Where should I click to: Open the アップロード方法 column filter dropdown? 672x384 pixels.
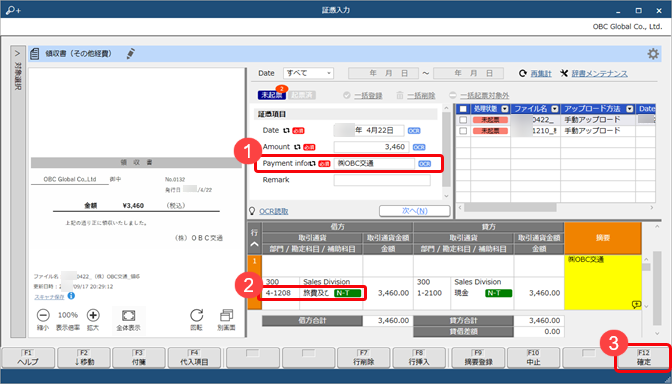point(630,109)
